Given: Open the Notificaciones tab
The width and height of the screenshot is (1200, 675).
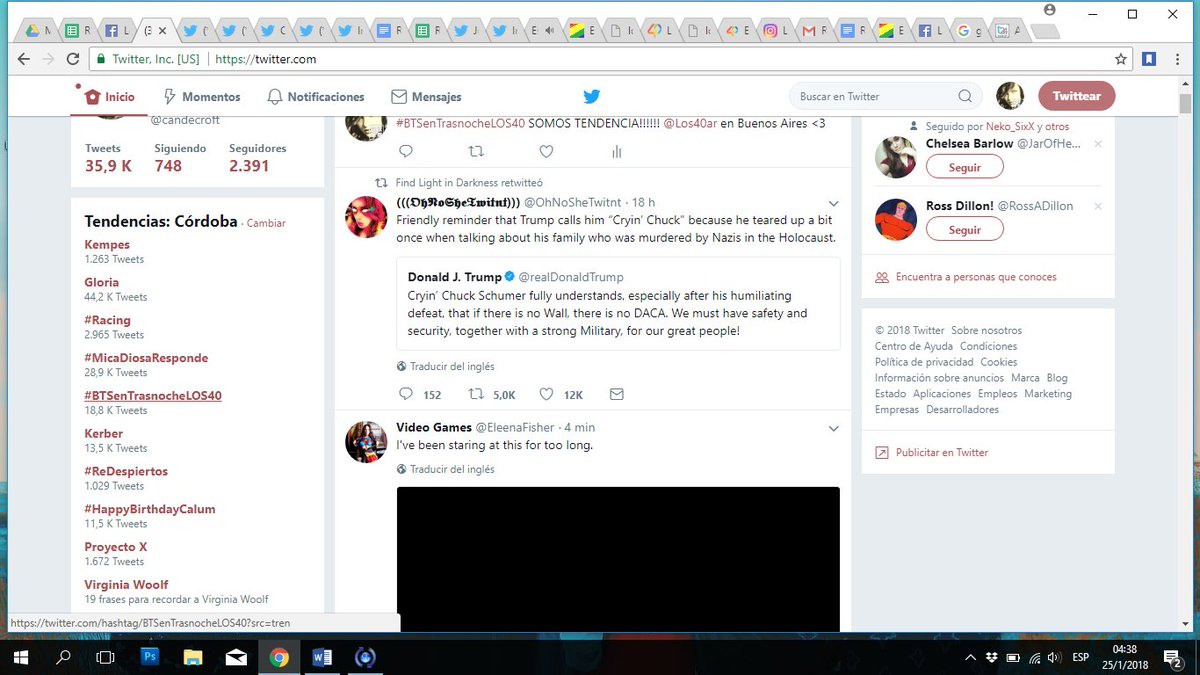Looking at the screenshot, I should tap(315, 97).
